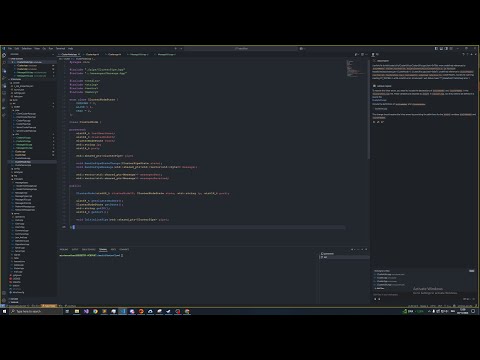Switch to the Problems panel tab
The height and width of the screenshot is (360, 480).
pyautogui.click(x=64, y=249)
